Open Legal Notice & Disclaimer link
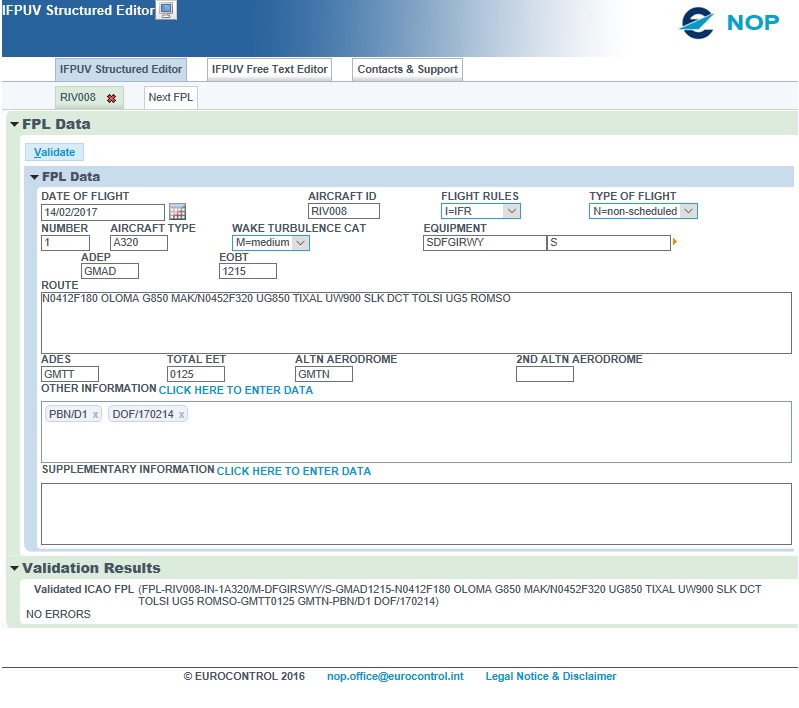The height and width of the screenshot is (708, 799). (x=551, y=676)
